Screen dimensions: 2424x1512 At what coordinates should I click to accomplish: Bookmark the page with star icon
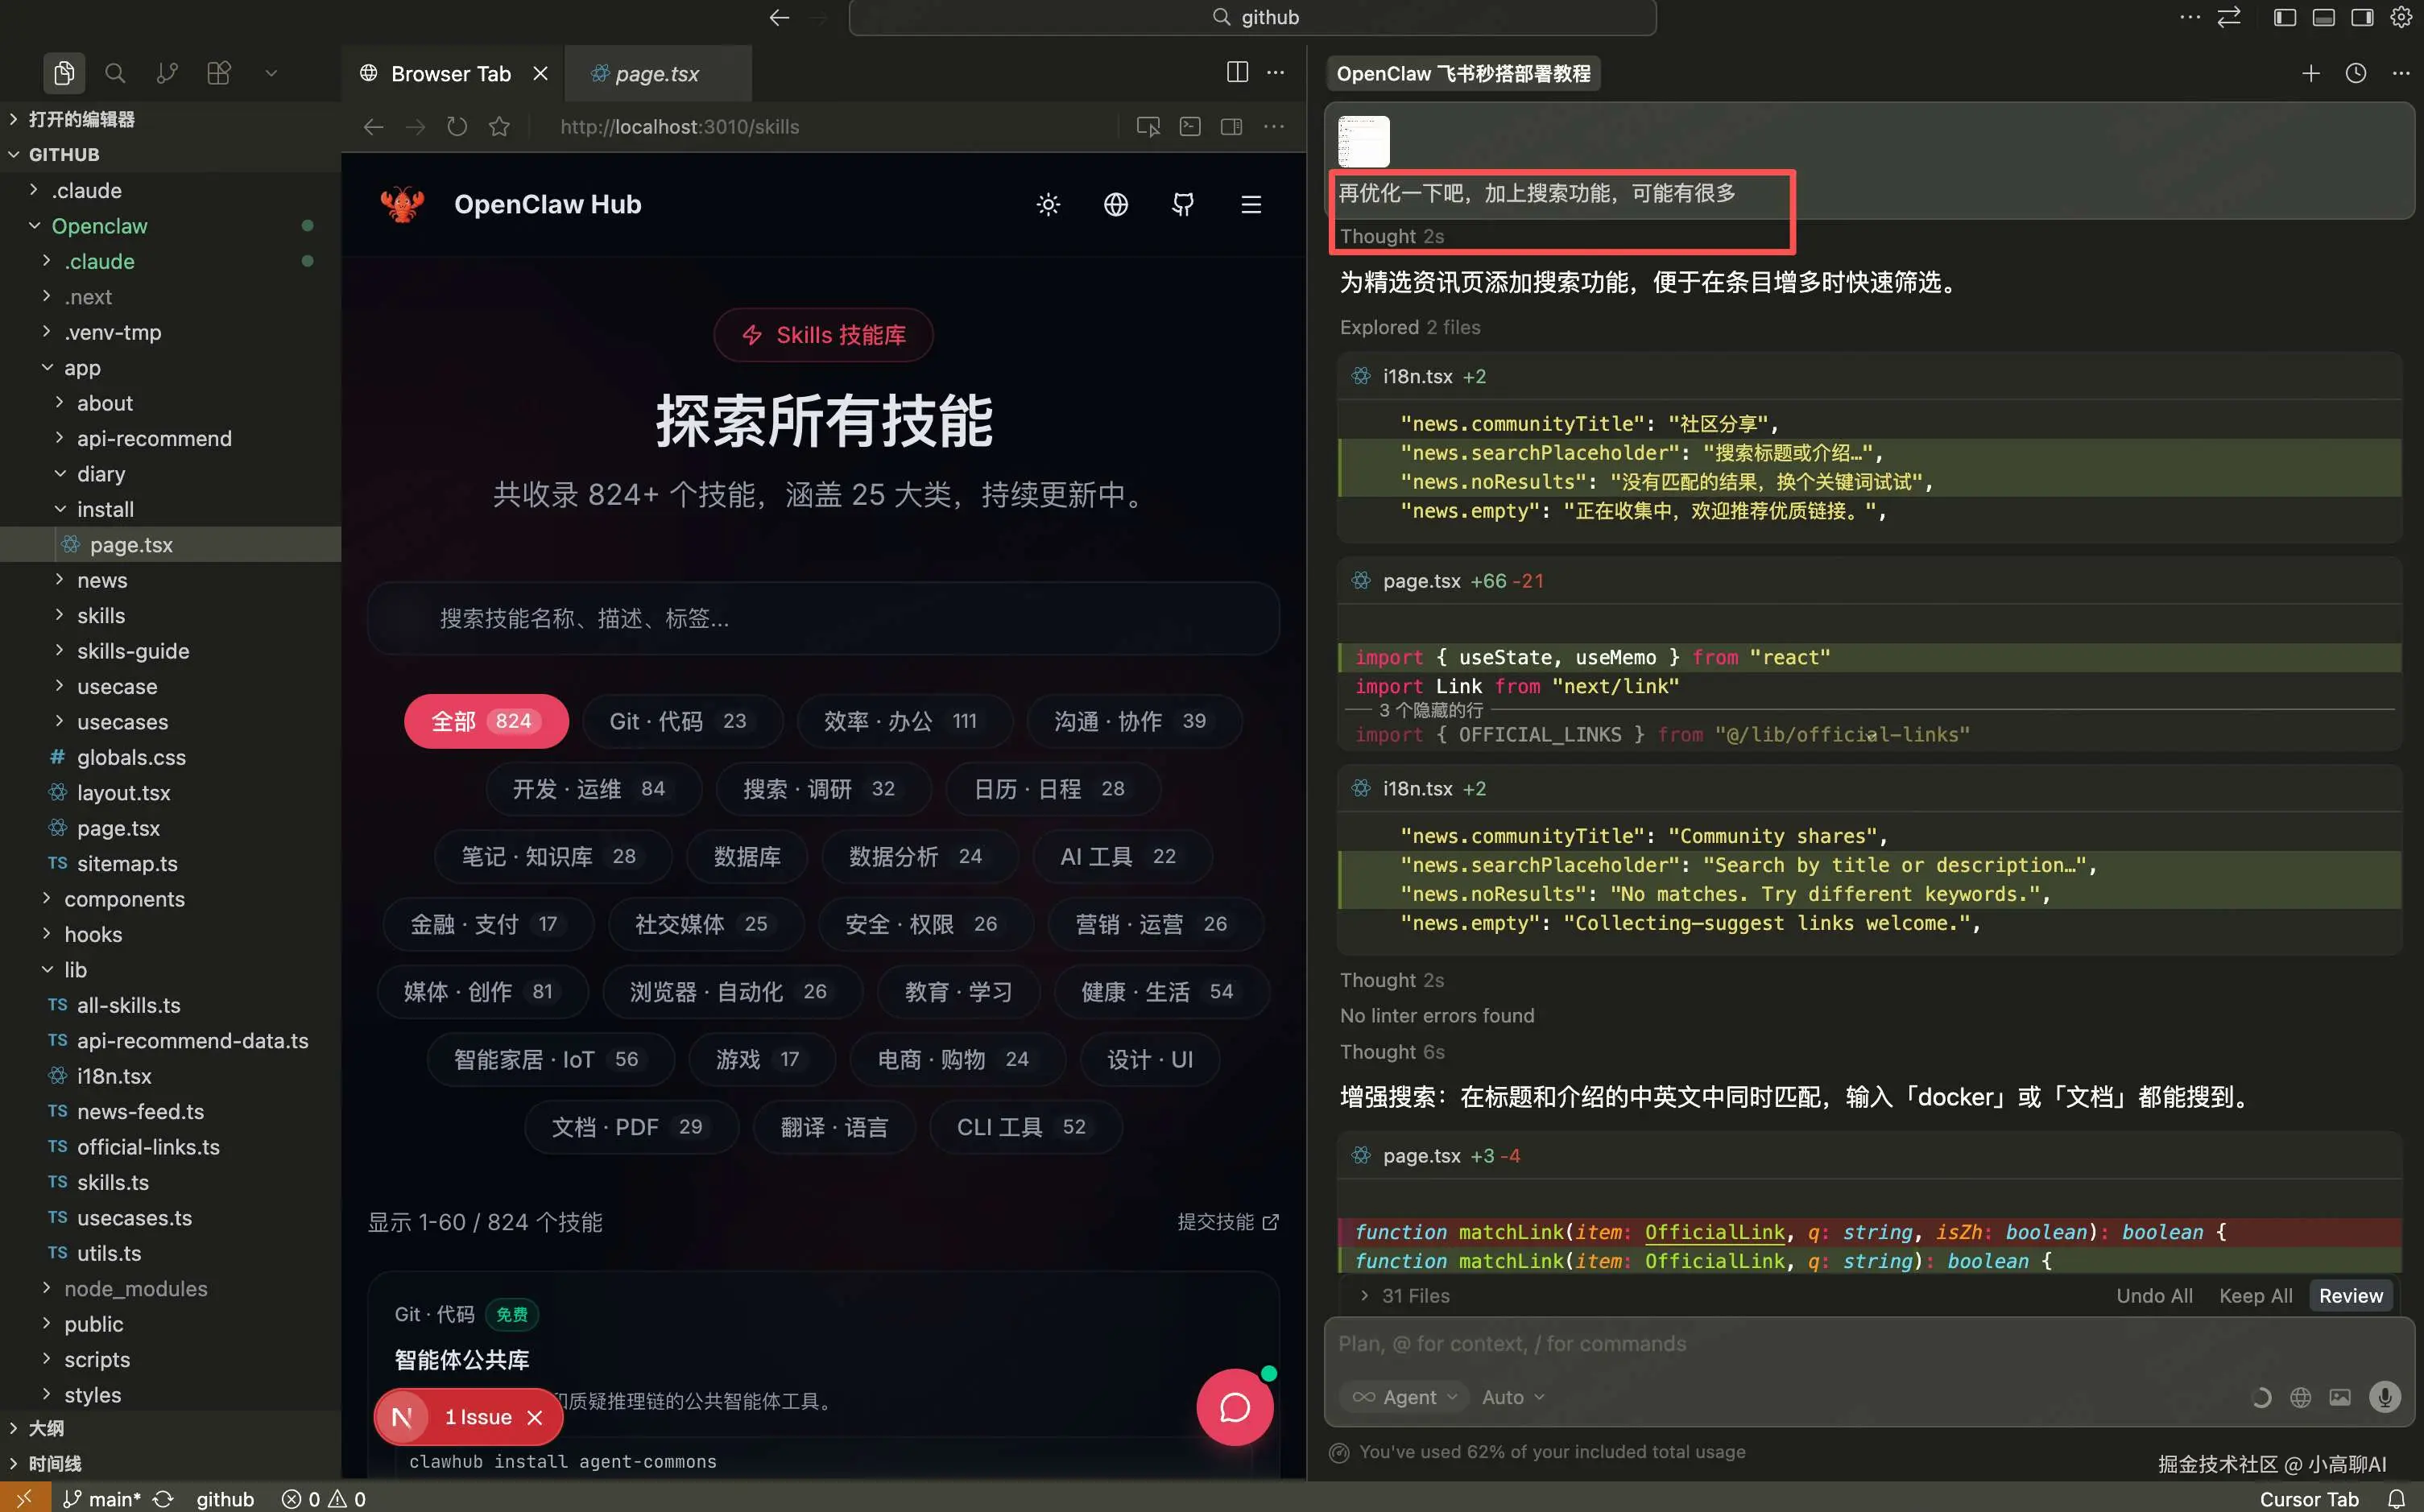499,127
